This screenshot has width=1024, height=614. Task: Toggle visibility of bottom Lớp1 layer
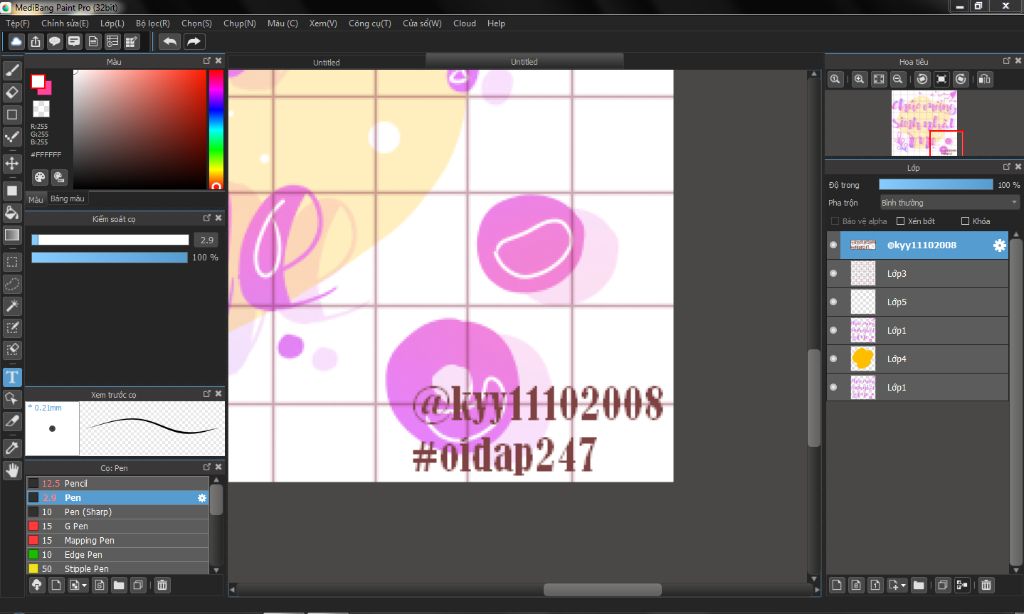pos(833,387)
